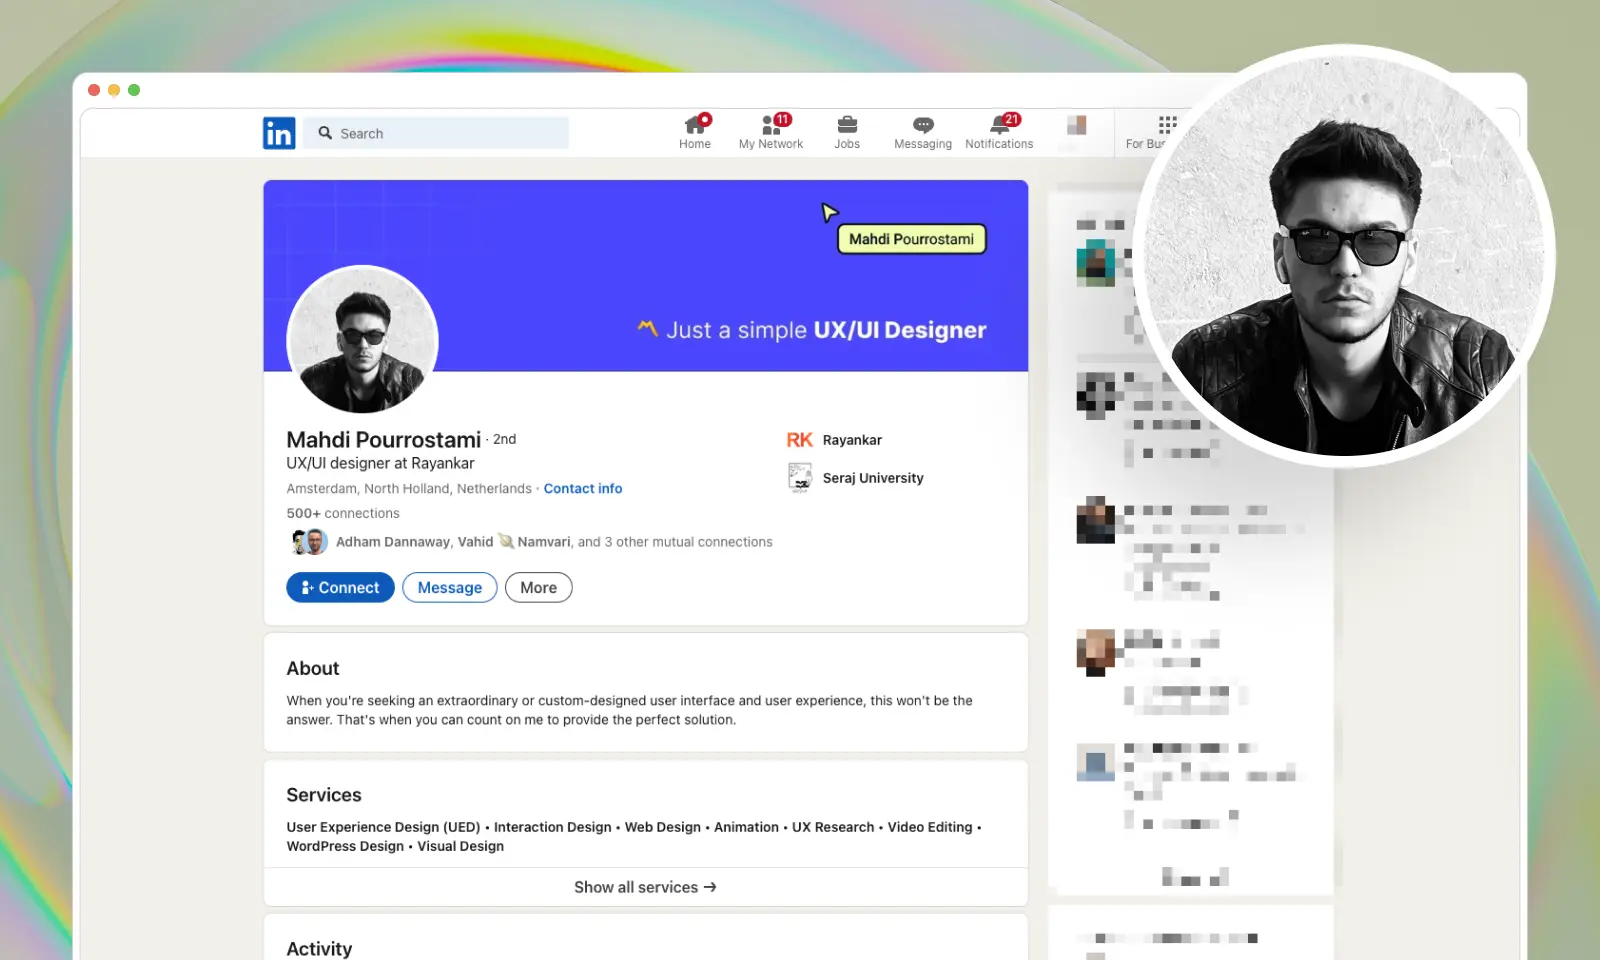This screenshot has width=1600, height=960.
Task: Click the About section heading
Action: (313, 668)
